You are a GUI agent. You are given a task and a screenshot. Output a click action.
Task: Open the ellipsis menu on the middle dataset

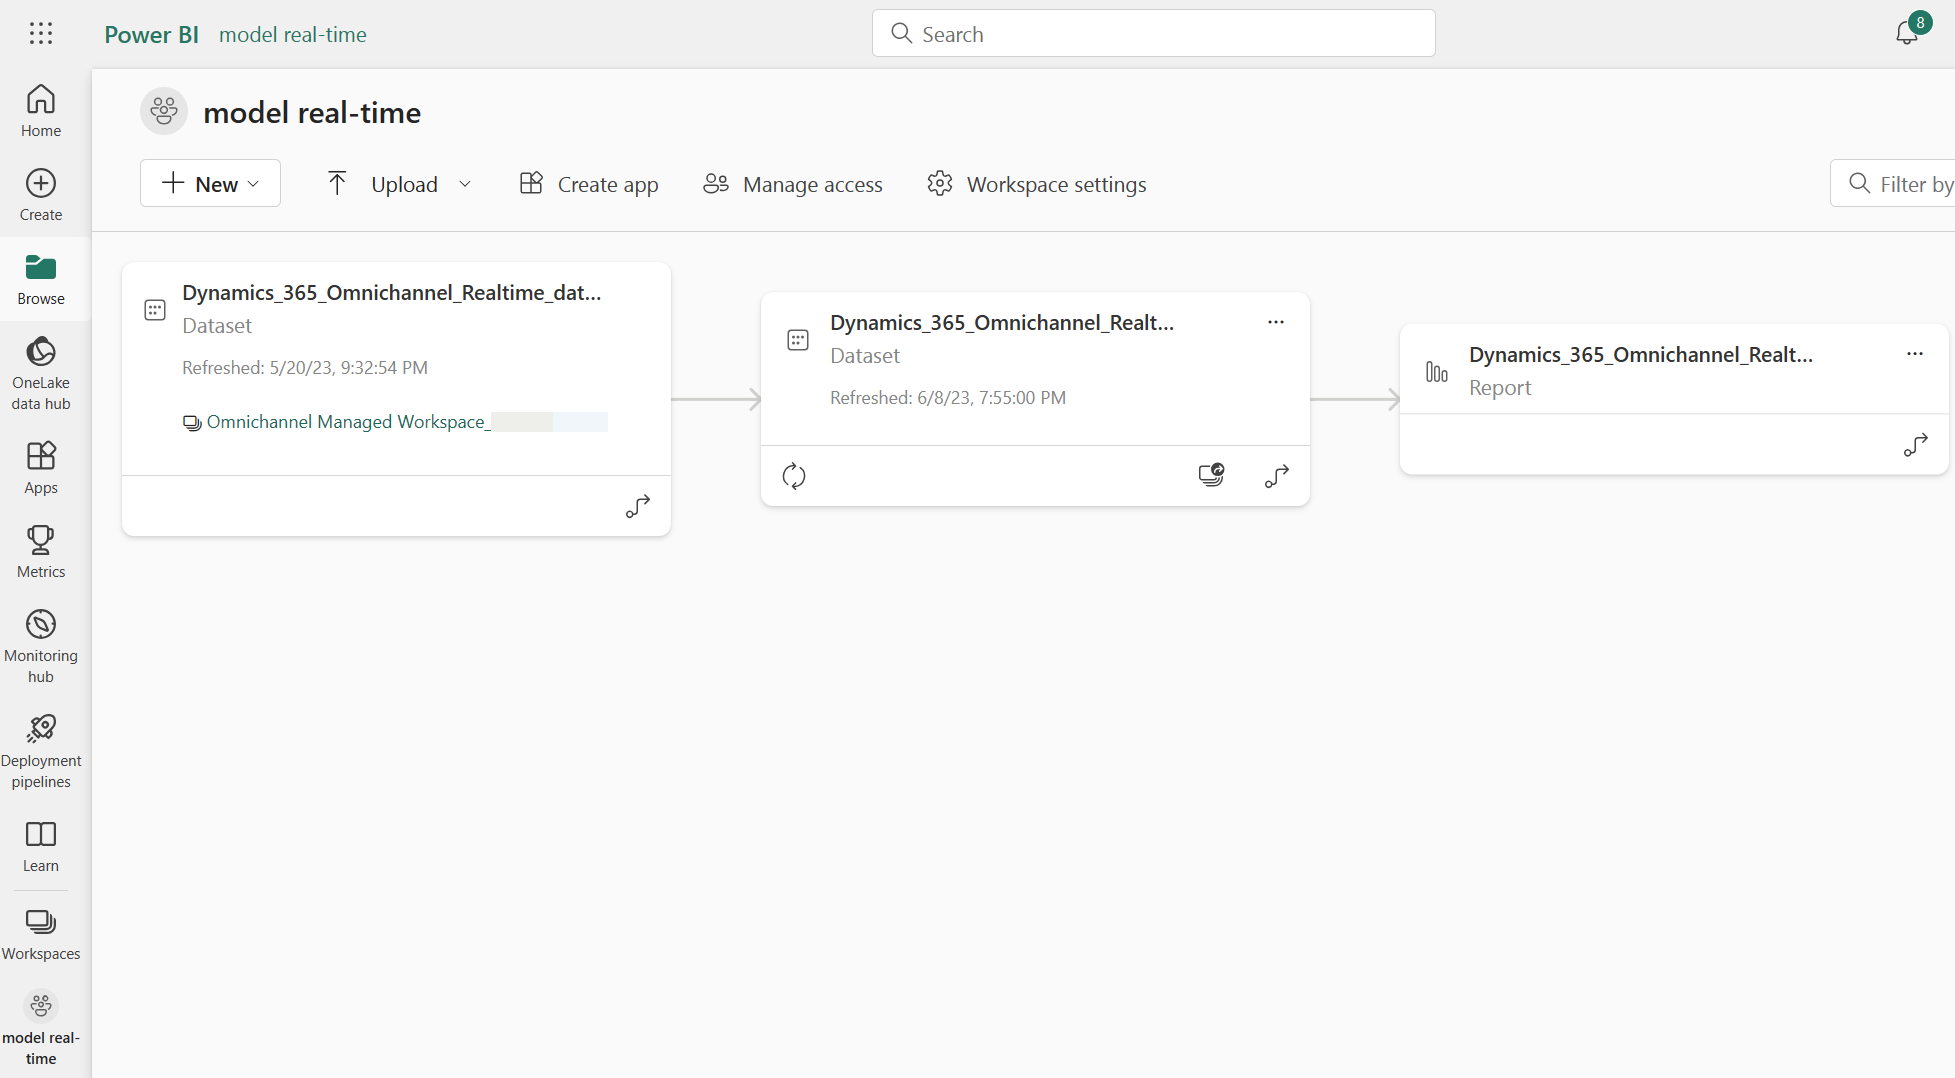pyautogui.click(x=1275, y=322)
